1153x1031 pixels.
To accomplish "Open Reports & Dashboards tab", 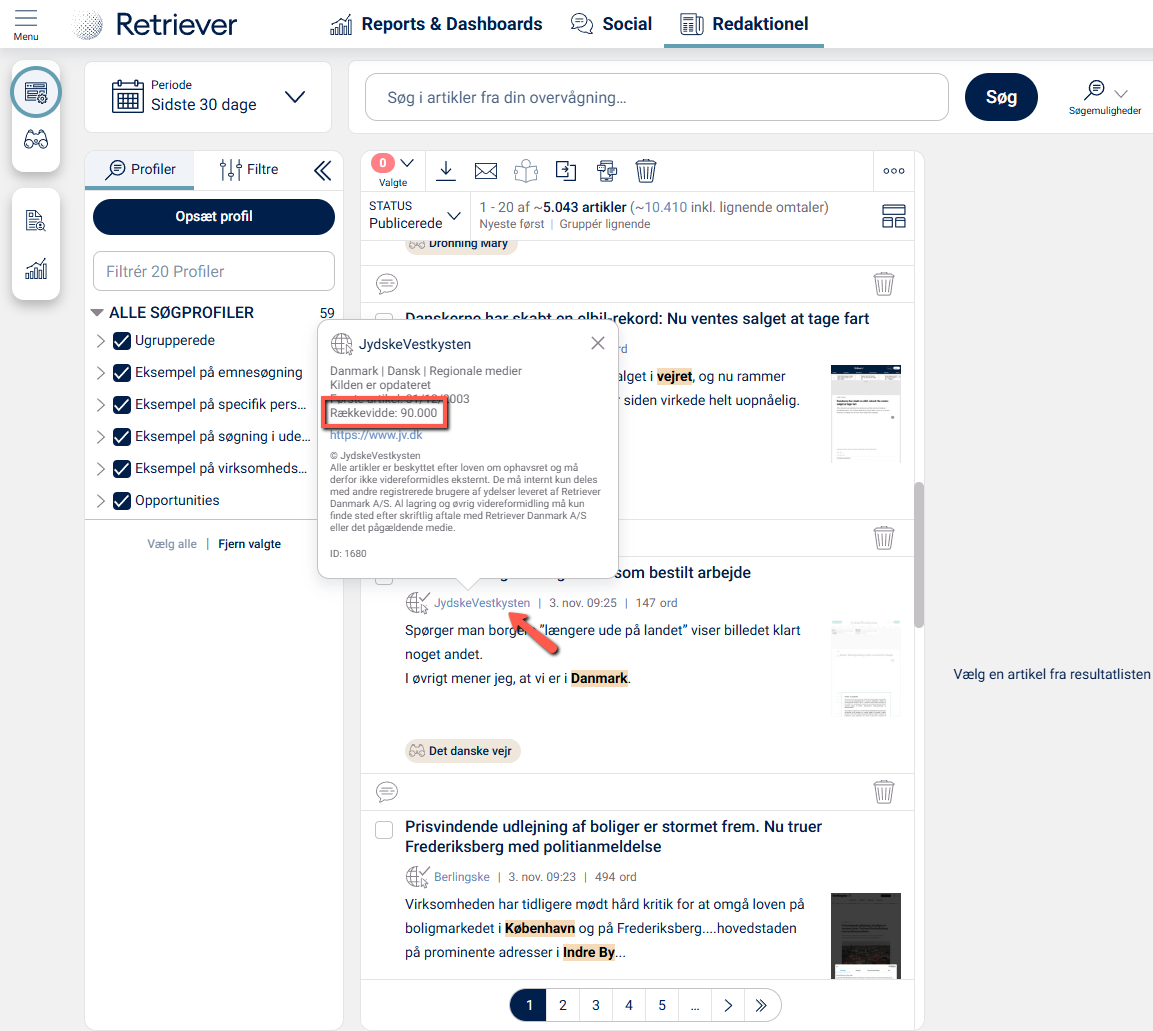I will point(436,24).
